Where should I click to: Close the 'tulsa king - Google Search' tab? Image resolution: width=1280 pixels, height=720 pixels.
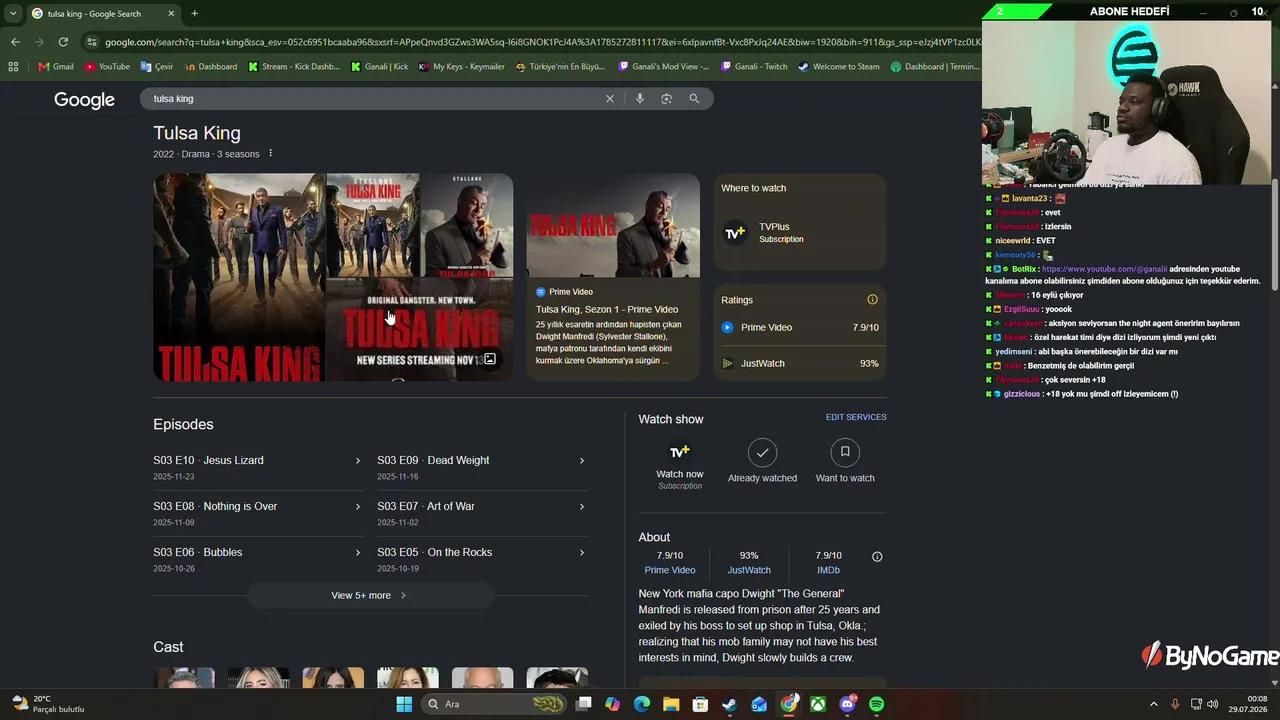[x=171, y=14]
